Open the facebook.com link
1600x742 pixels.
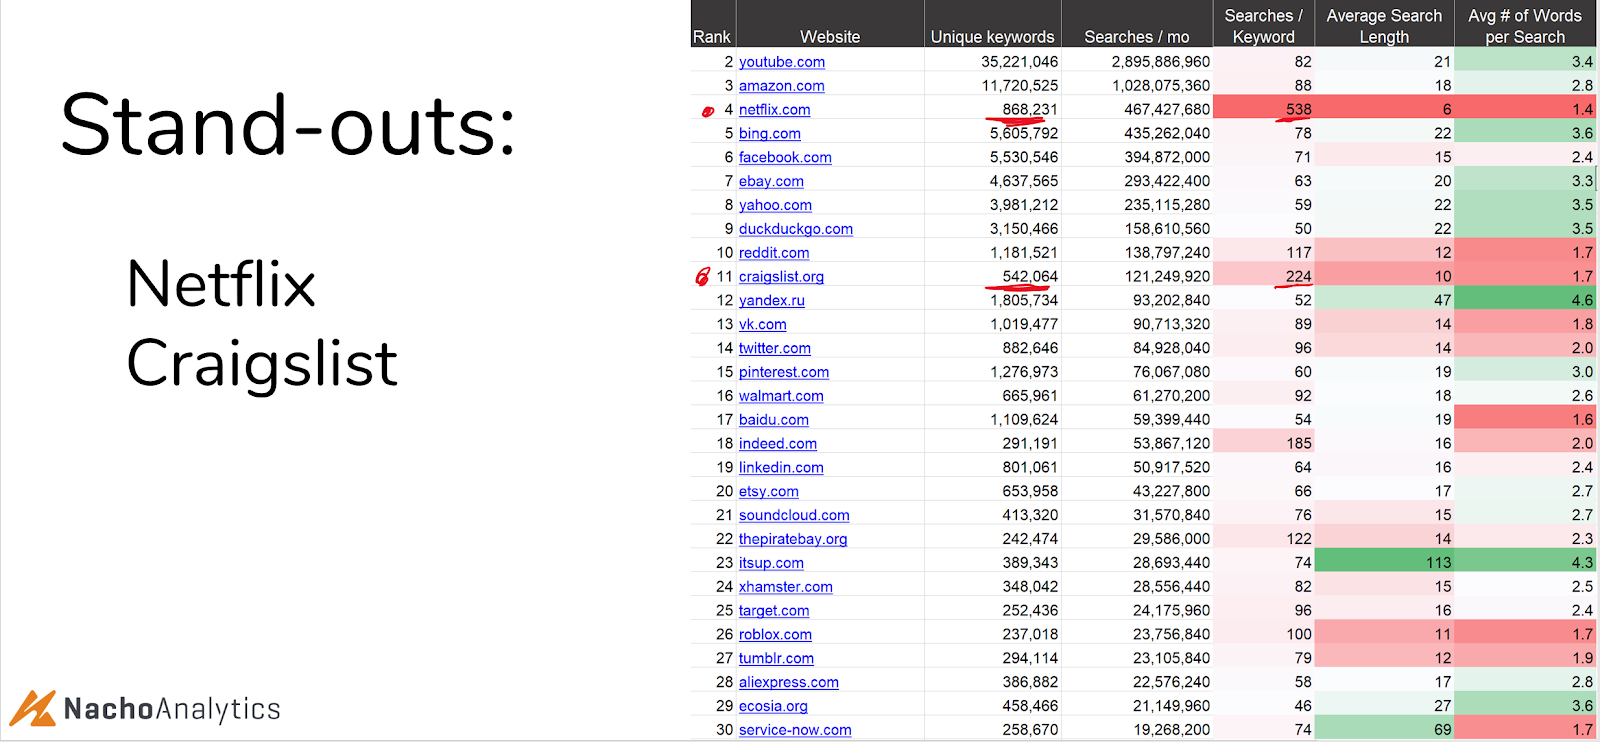tap(785, 158)
